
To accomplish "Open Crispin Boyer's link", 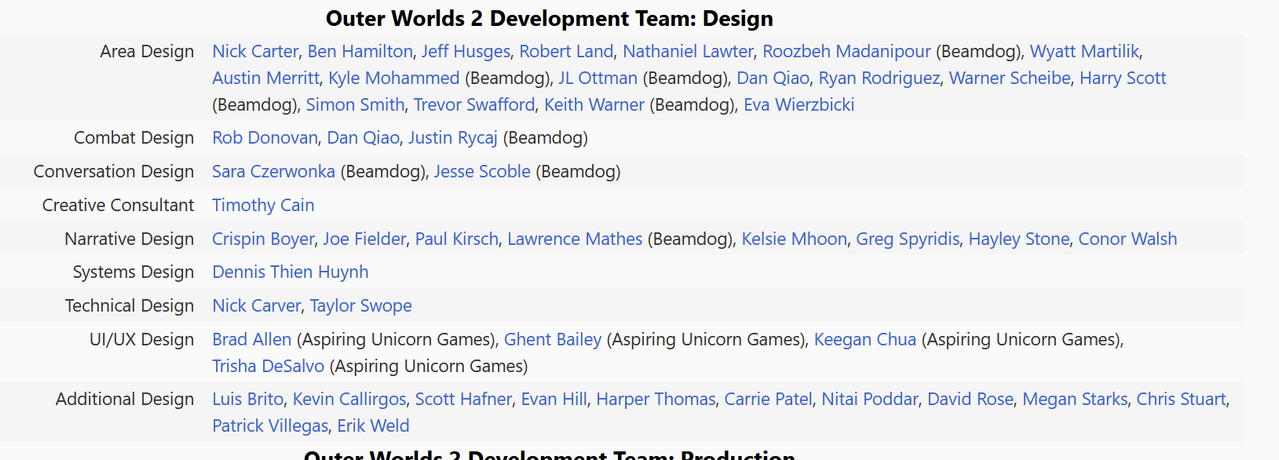I will (264, 239).
